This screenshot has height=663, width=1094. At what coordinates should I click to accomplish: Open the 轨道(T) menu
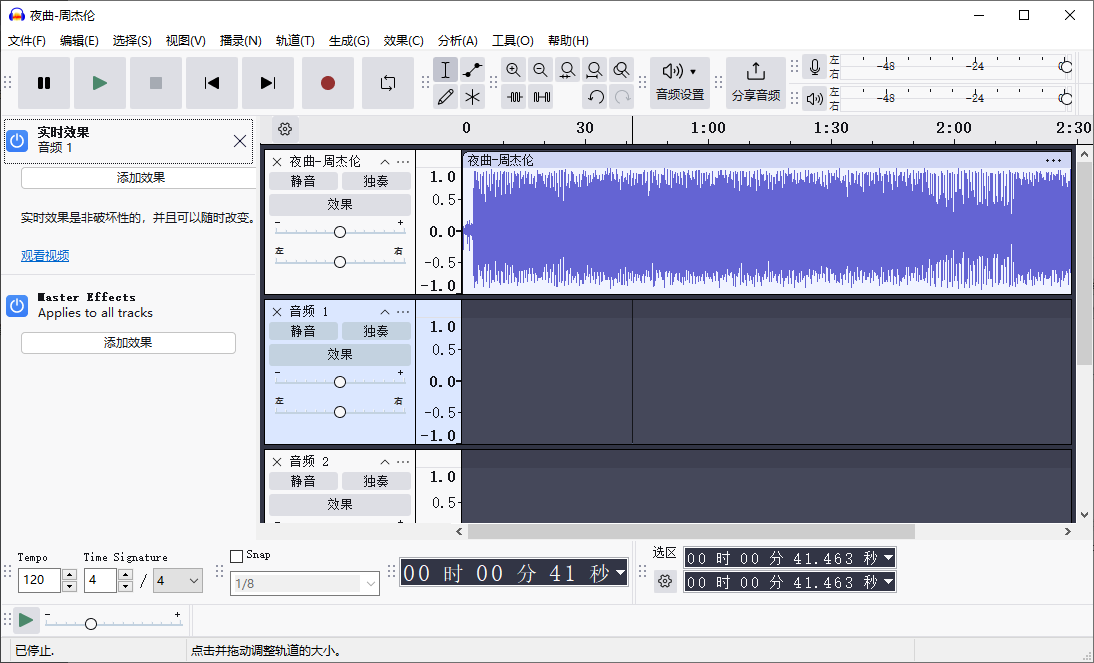(295, 41)
